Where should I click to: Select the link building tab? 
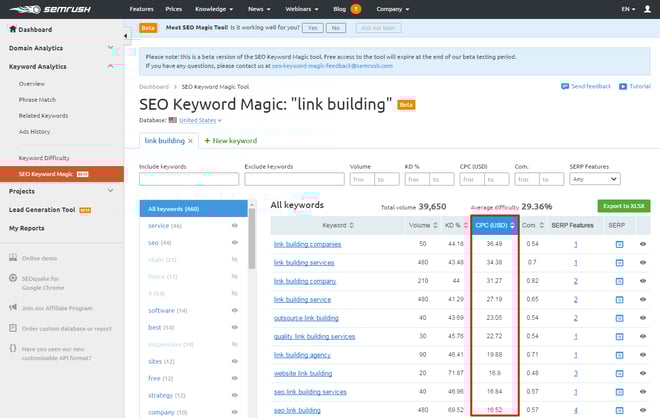tap(165, 141)
